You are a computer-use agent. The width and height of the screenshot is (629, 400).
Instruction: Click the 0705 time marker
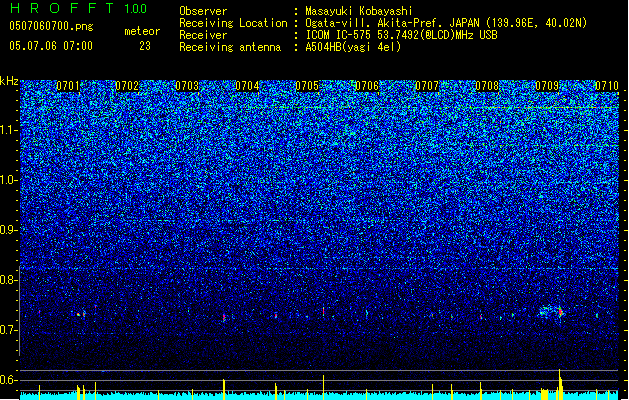point(307,86)
